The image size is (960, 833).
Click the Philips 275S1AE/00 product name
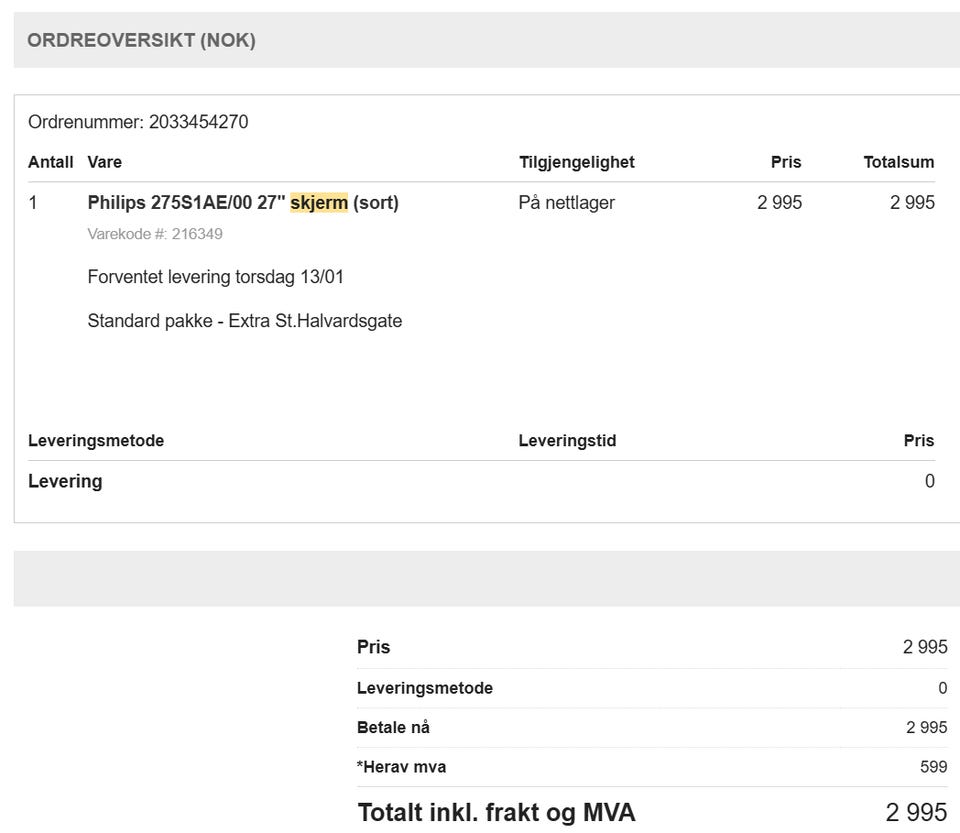tap(187, 203)
